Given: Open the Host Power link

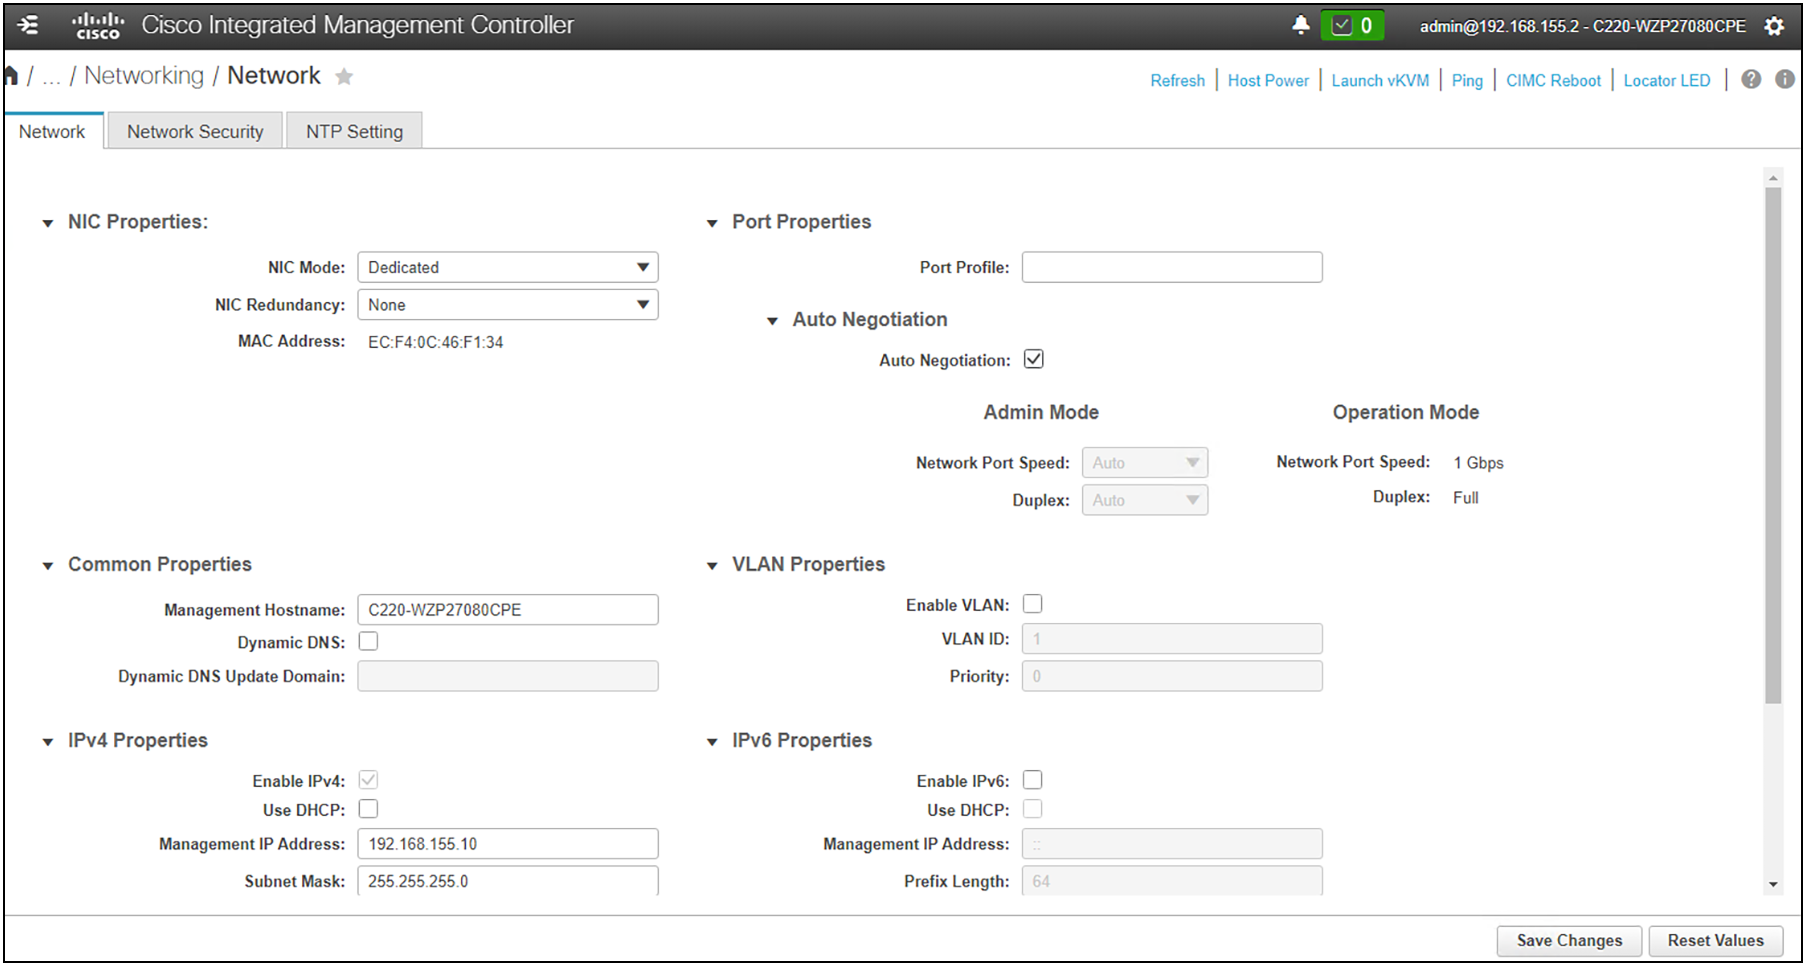Looking at the screenshot, I should click(1268, 80).
